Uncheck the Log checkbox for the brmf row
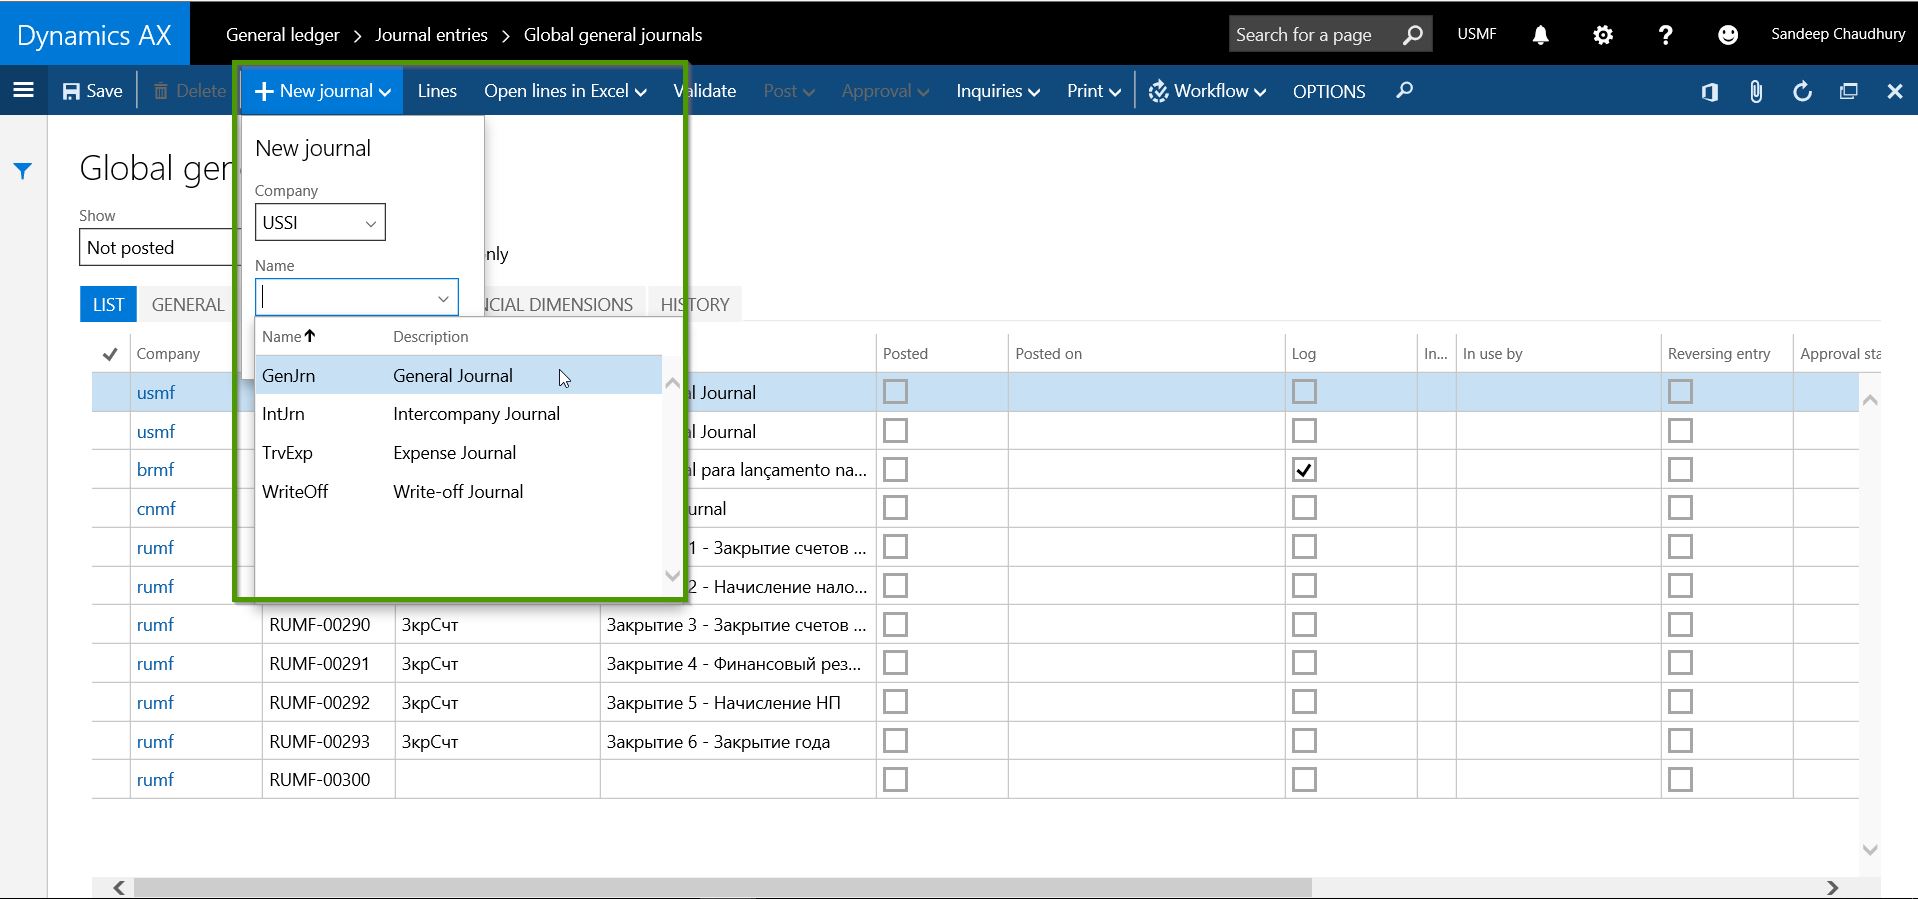Image resolution: width=1918 pixels, height=899 pixels. 1303,470
